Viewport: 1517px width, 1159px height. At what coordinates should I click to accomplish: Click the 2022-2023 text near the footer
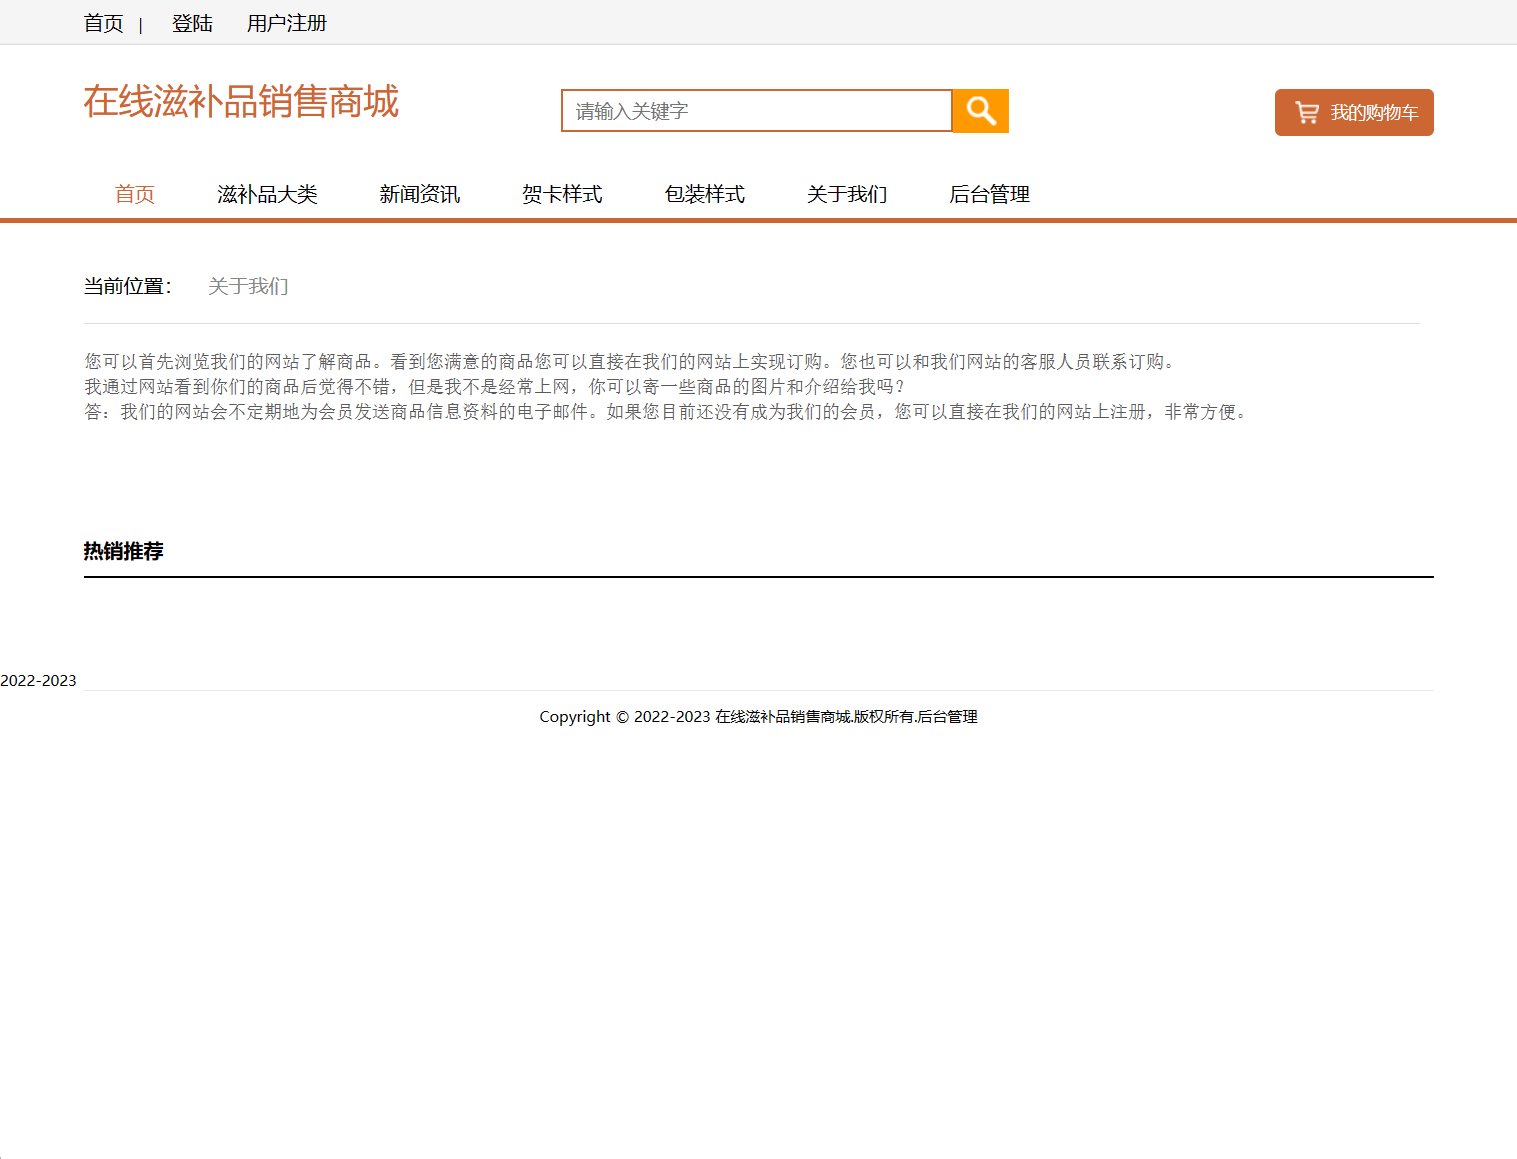pyautogui.click(x=38, y=680)
